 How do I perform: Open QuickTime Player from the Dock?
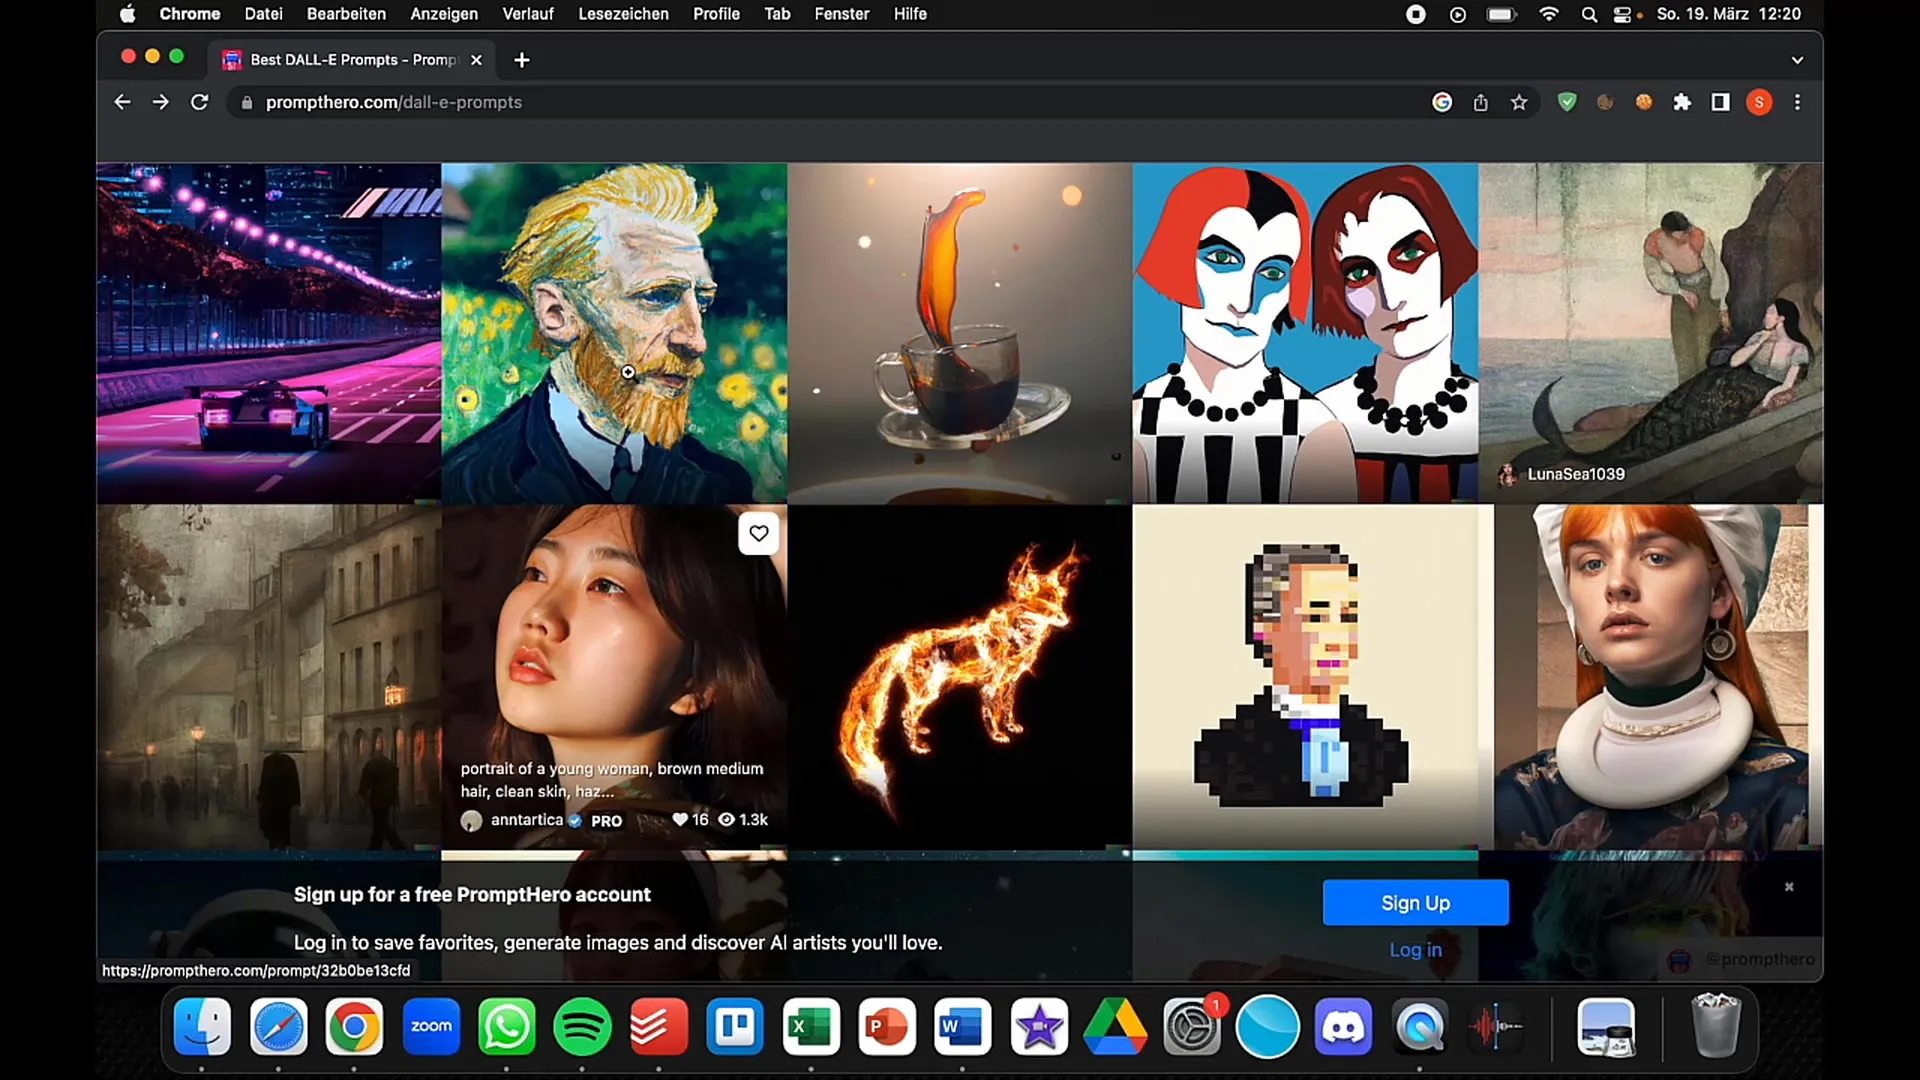click(1419, 1027)
